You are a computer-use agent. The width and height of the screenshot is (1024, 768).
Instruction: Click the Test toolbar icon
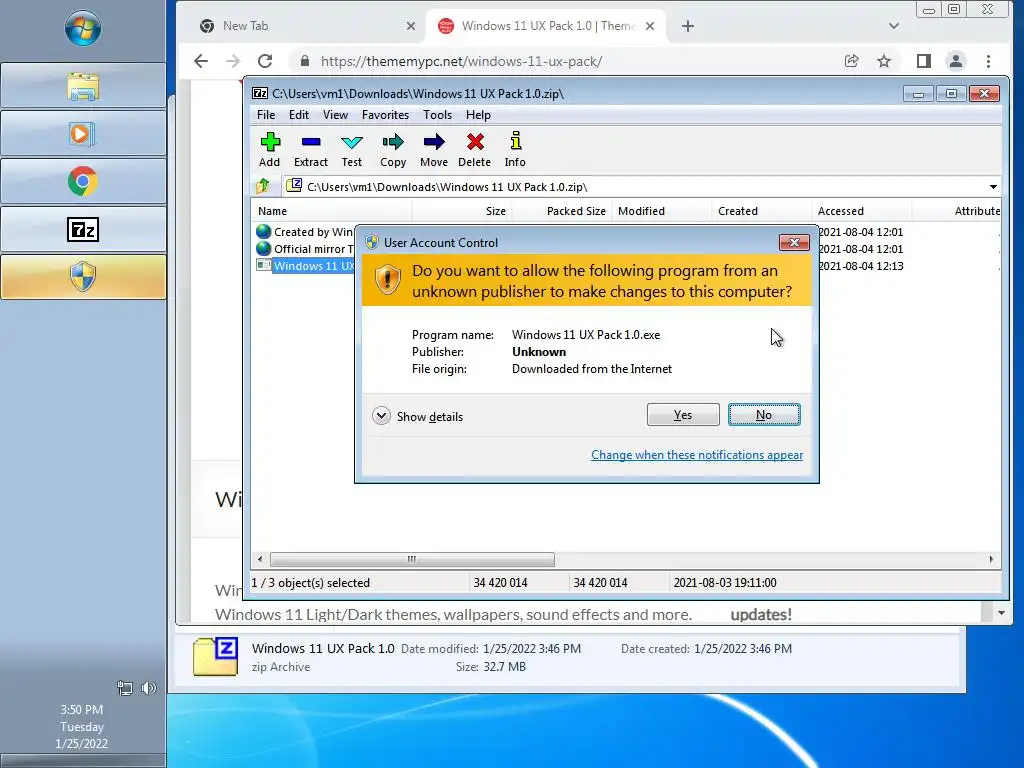pyautogui.click(x=351, y=150)
